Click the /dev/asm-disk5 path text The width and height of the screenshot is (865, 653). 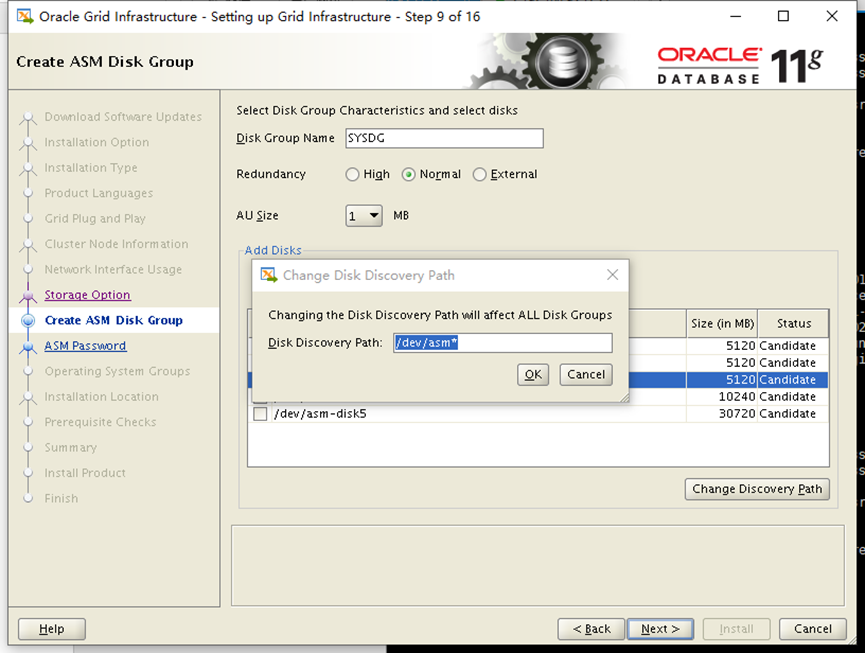coord(321,414)
